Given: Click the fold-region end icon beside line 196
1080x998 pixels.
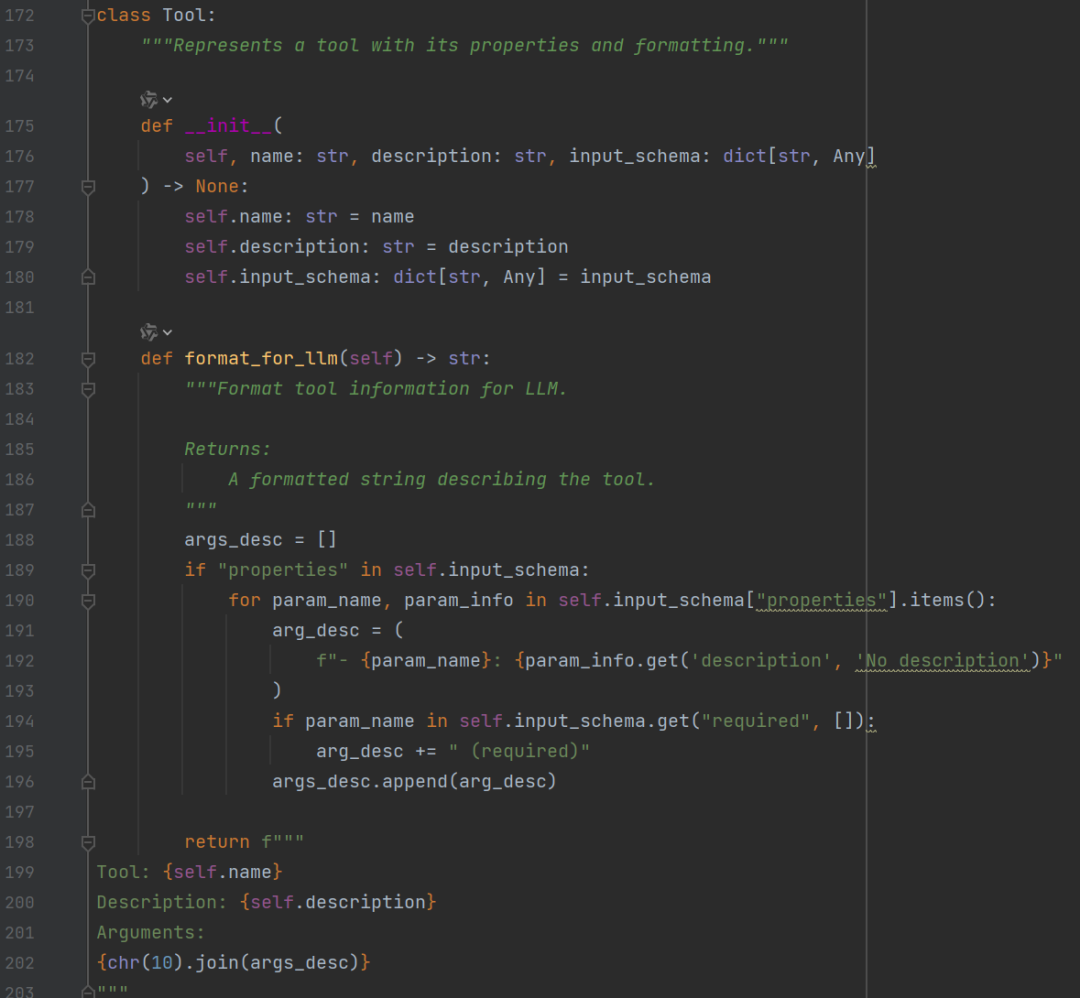Looking at the screenshot, I should (x=87, y=781).
